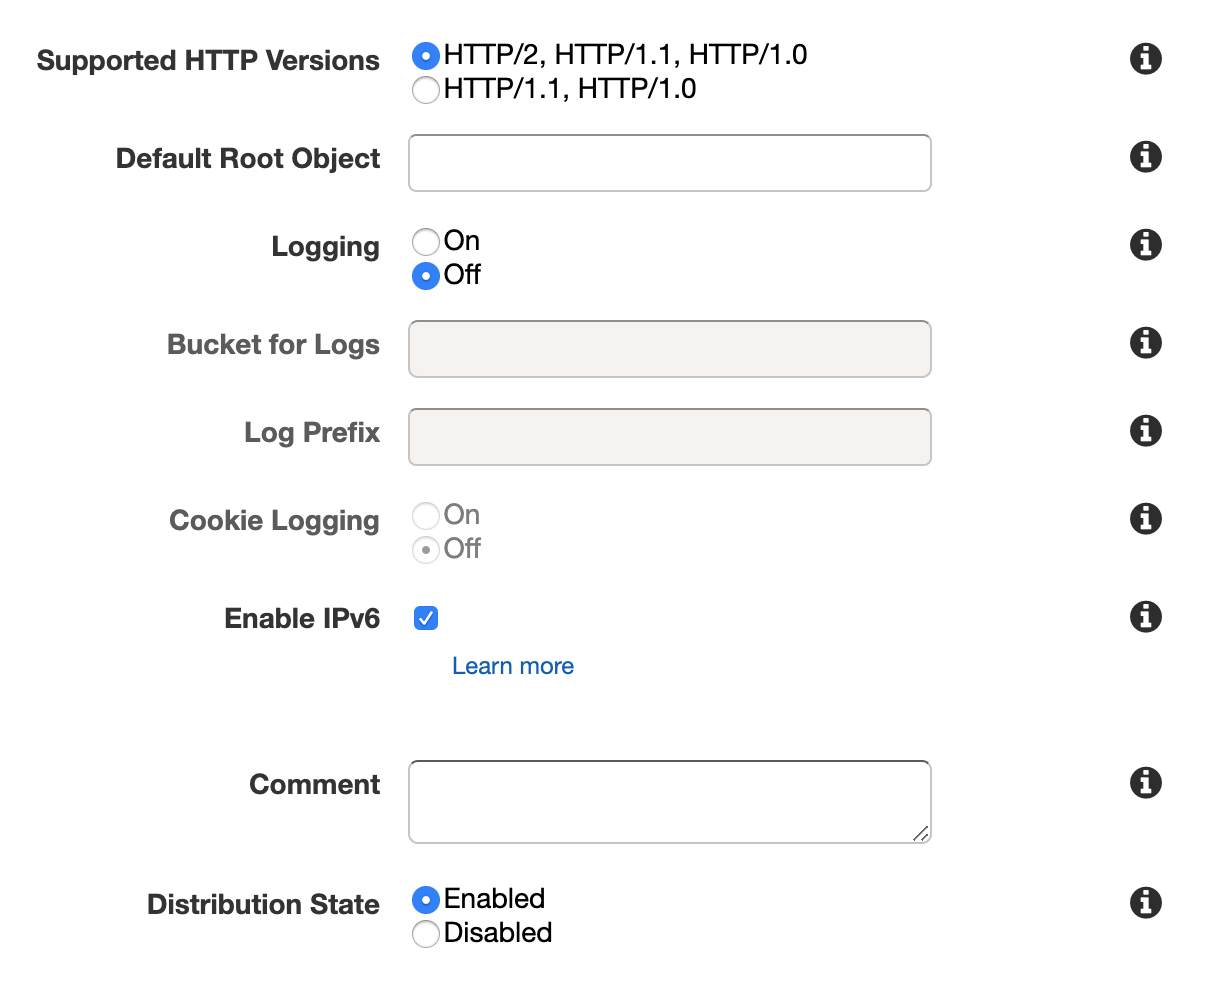Toggle the Enable IPv6 checkbox
1222x988 pixels.
(426, 618)
